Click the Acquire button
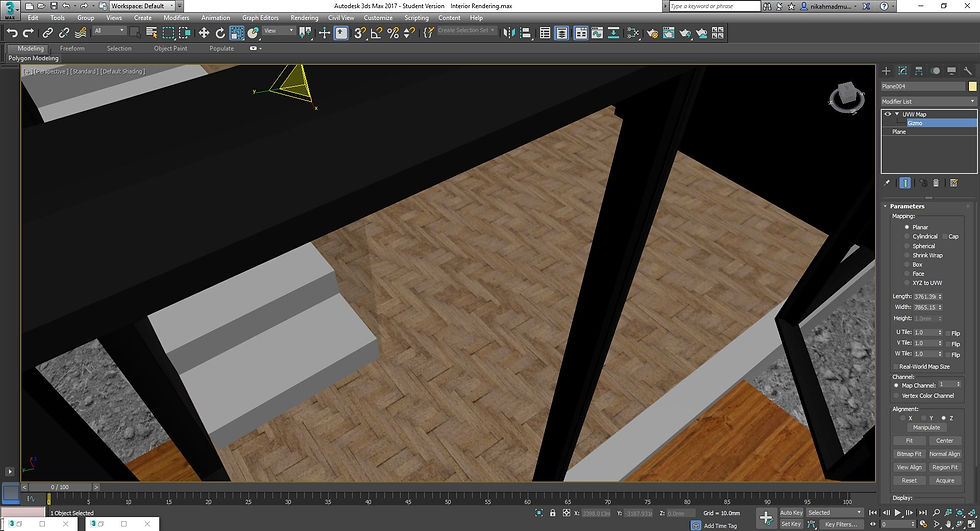Screen dimensions: 980x531 [x=945, y=480]
